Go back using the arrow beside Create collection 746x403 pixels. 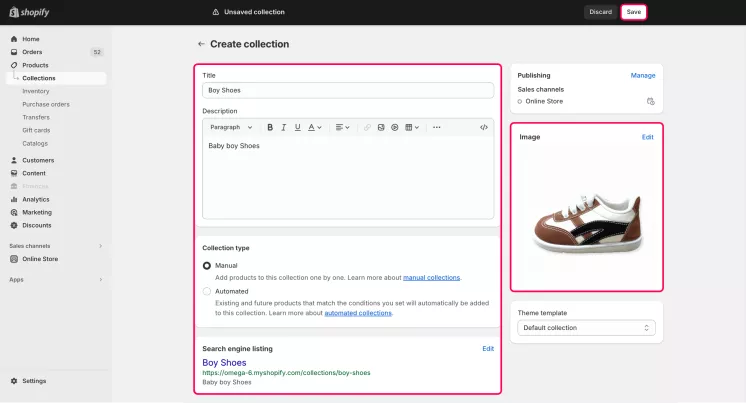[201, 44]
